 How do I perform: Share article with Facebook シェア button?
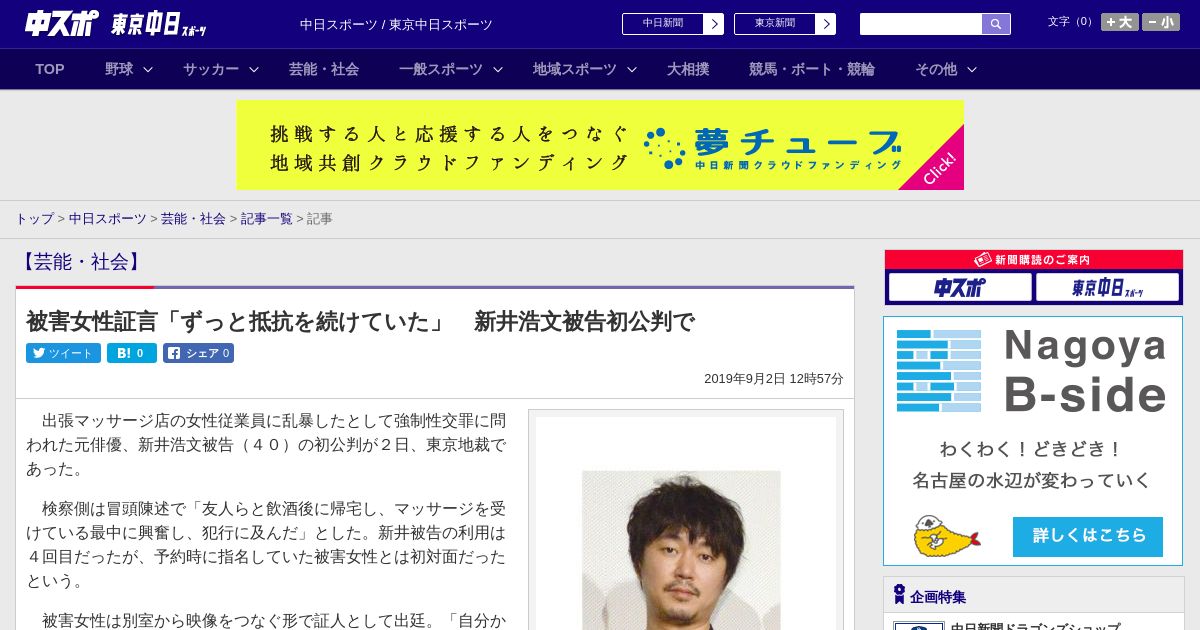point(198,353)
